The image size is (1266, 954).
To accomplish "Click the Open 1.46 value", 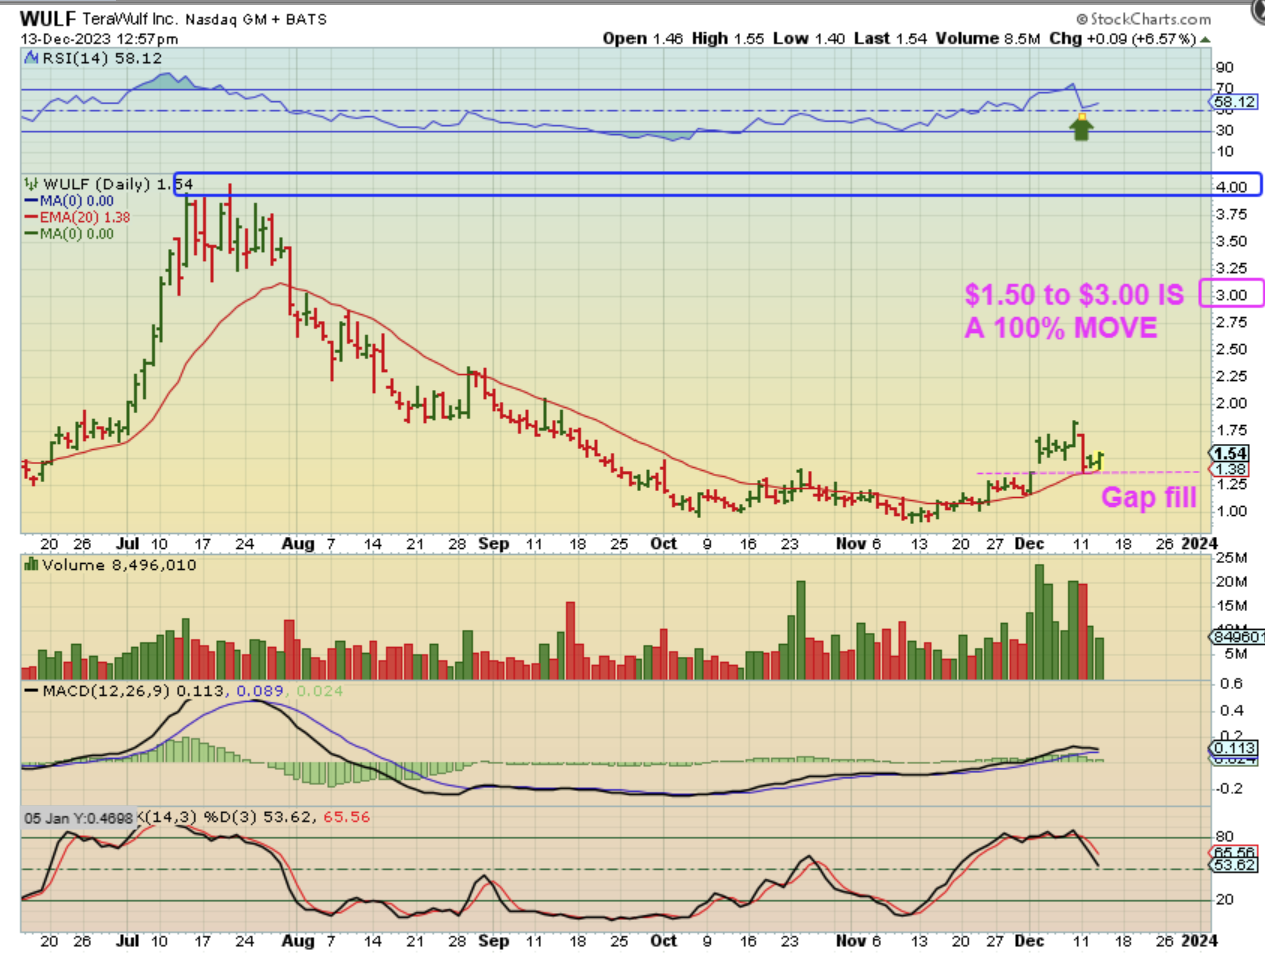I will pos(643,38).
